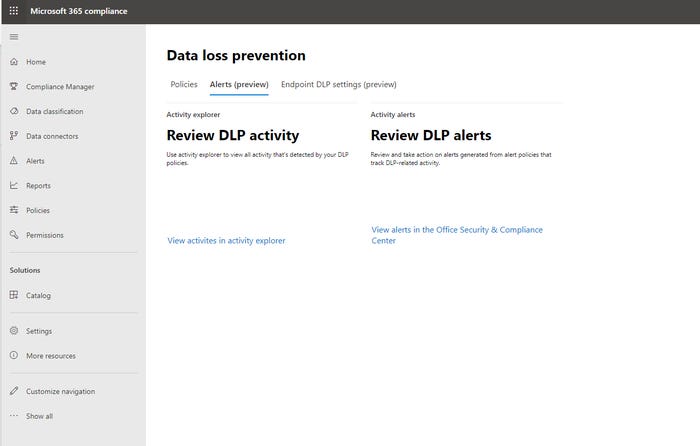Open Endpoint DLP settings (preview) tab
700x446 pixels.
click(339, 85)
